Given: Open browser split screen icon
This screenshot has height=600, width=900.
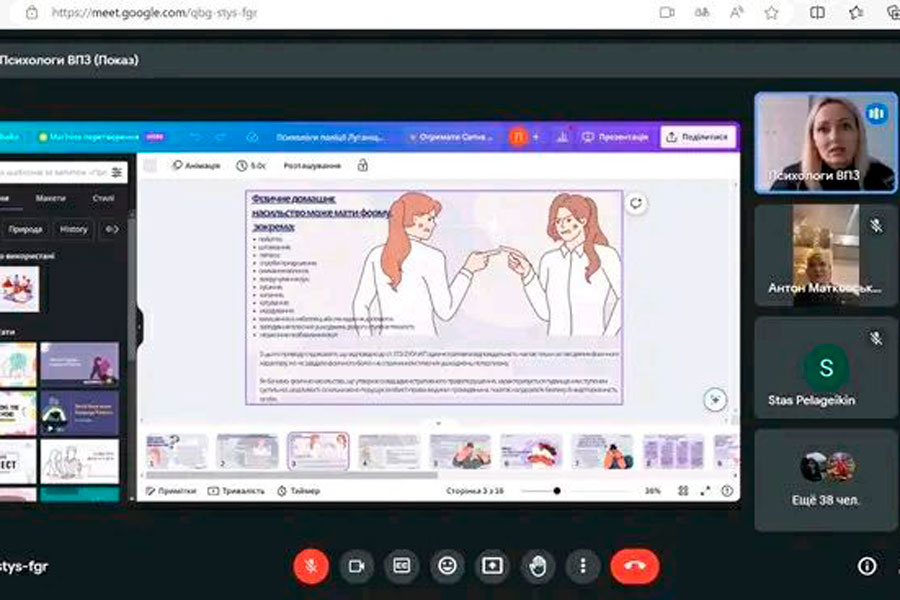Looking at the screenshot, I should [817, 13].
